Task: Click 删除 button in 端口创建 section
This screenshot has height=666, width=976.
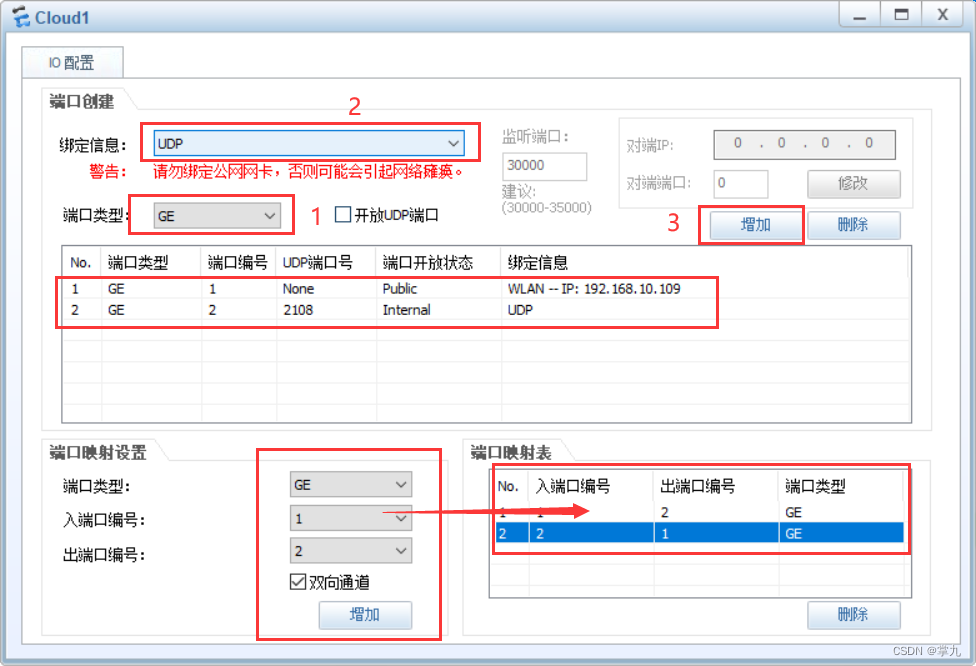Action: pos(853,225)
